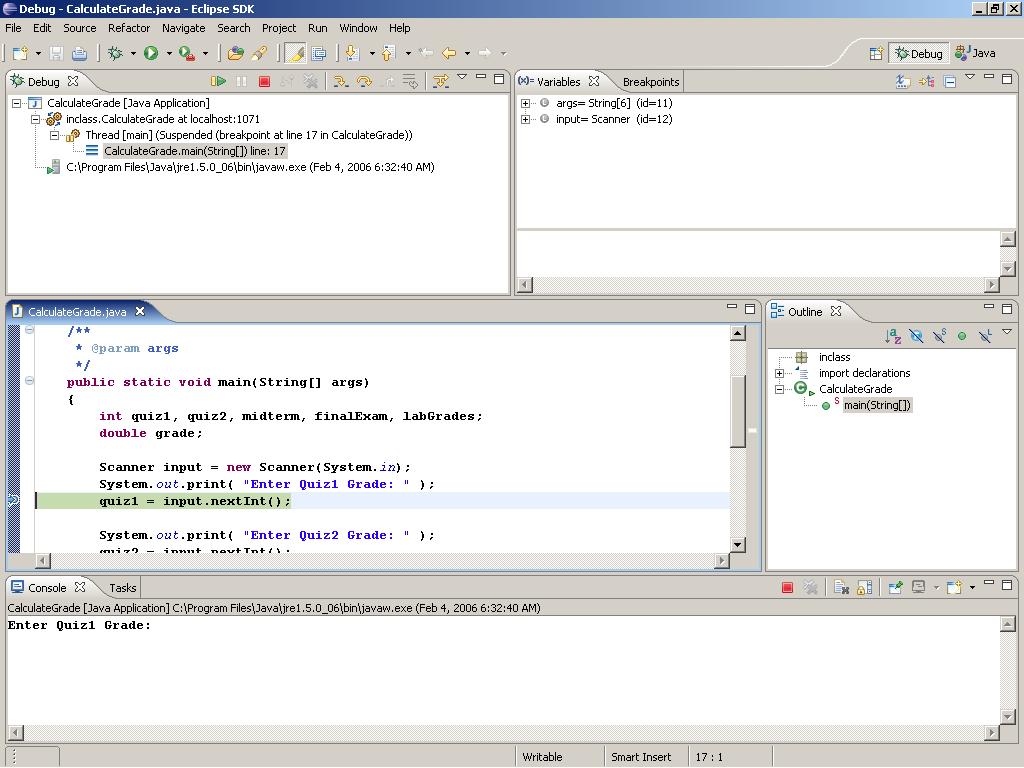Viewport: 1024px width, 768px height.
Task: Run the program with the green Run icon
Action: click(150, 53)
